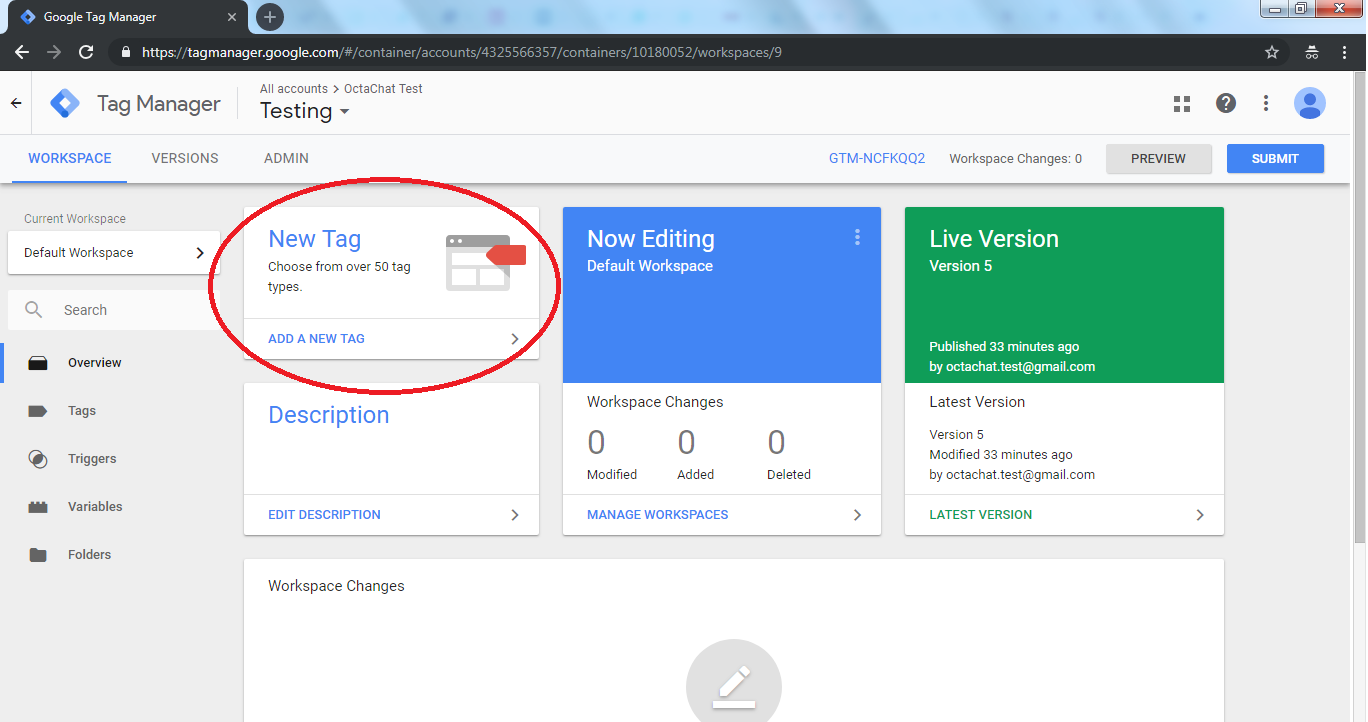The image size is (1368, 722).
Task: Click the Add a New Tag link
Action: [316, 339]
